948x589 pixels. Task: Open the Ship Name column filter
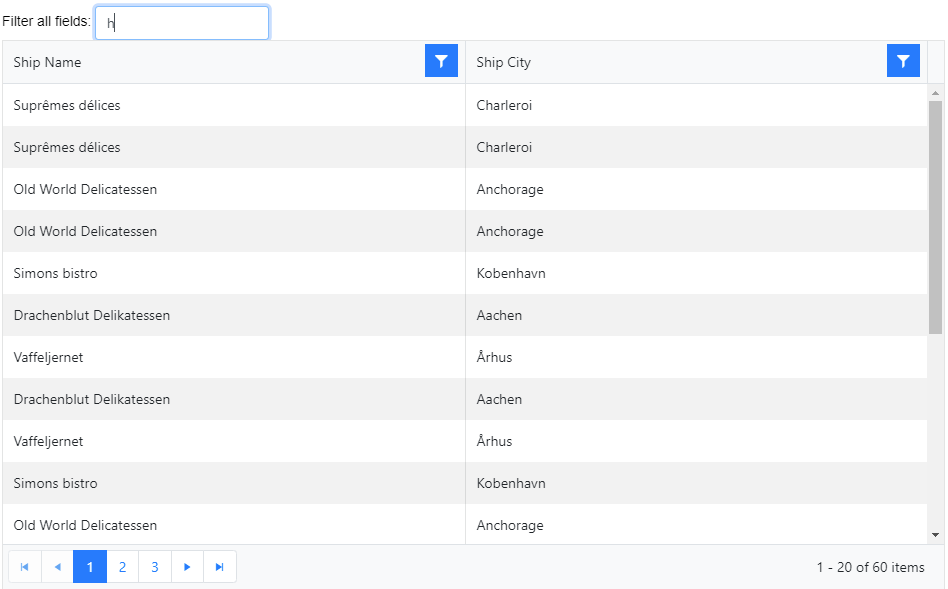click(441, 61)
